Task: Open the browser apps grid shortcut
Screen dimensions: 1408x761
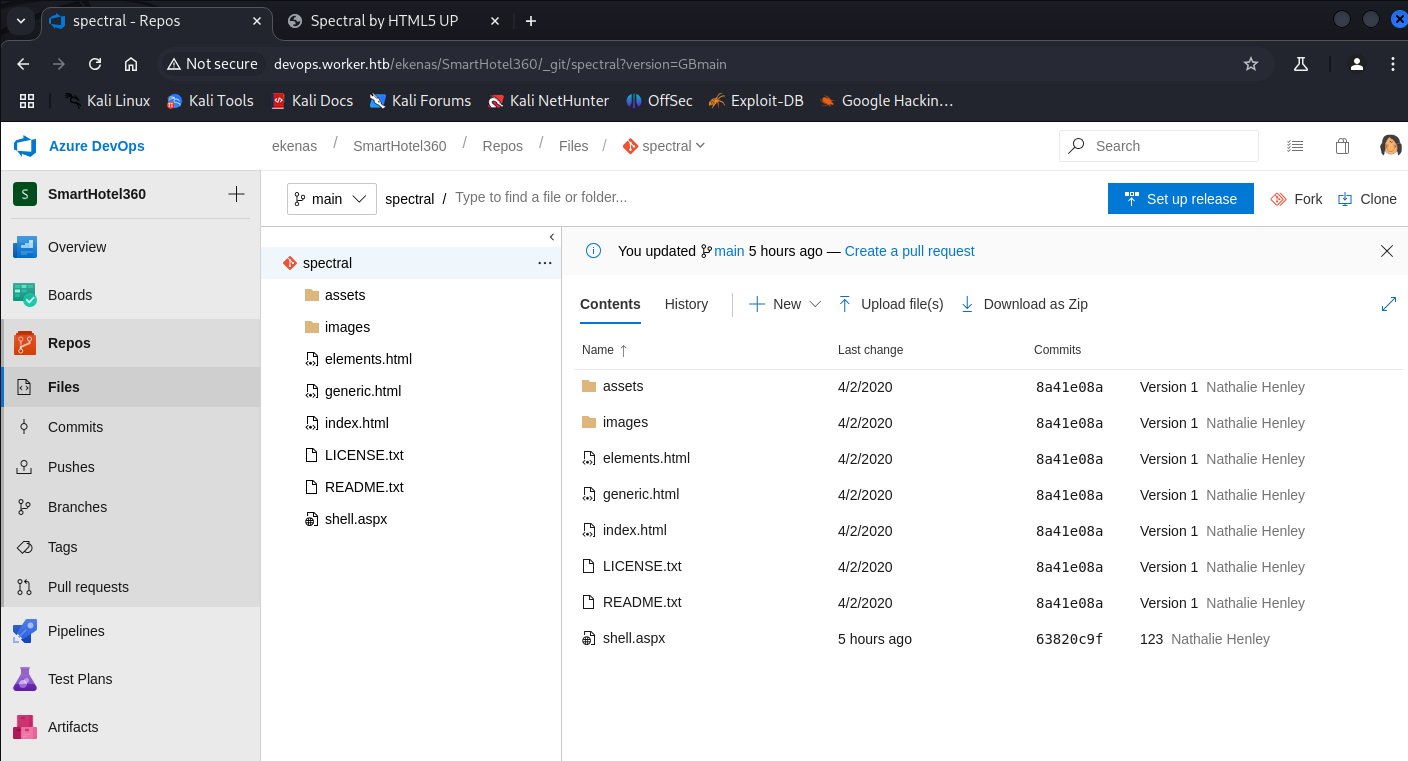Action: (x=27, y=100)
